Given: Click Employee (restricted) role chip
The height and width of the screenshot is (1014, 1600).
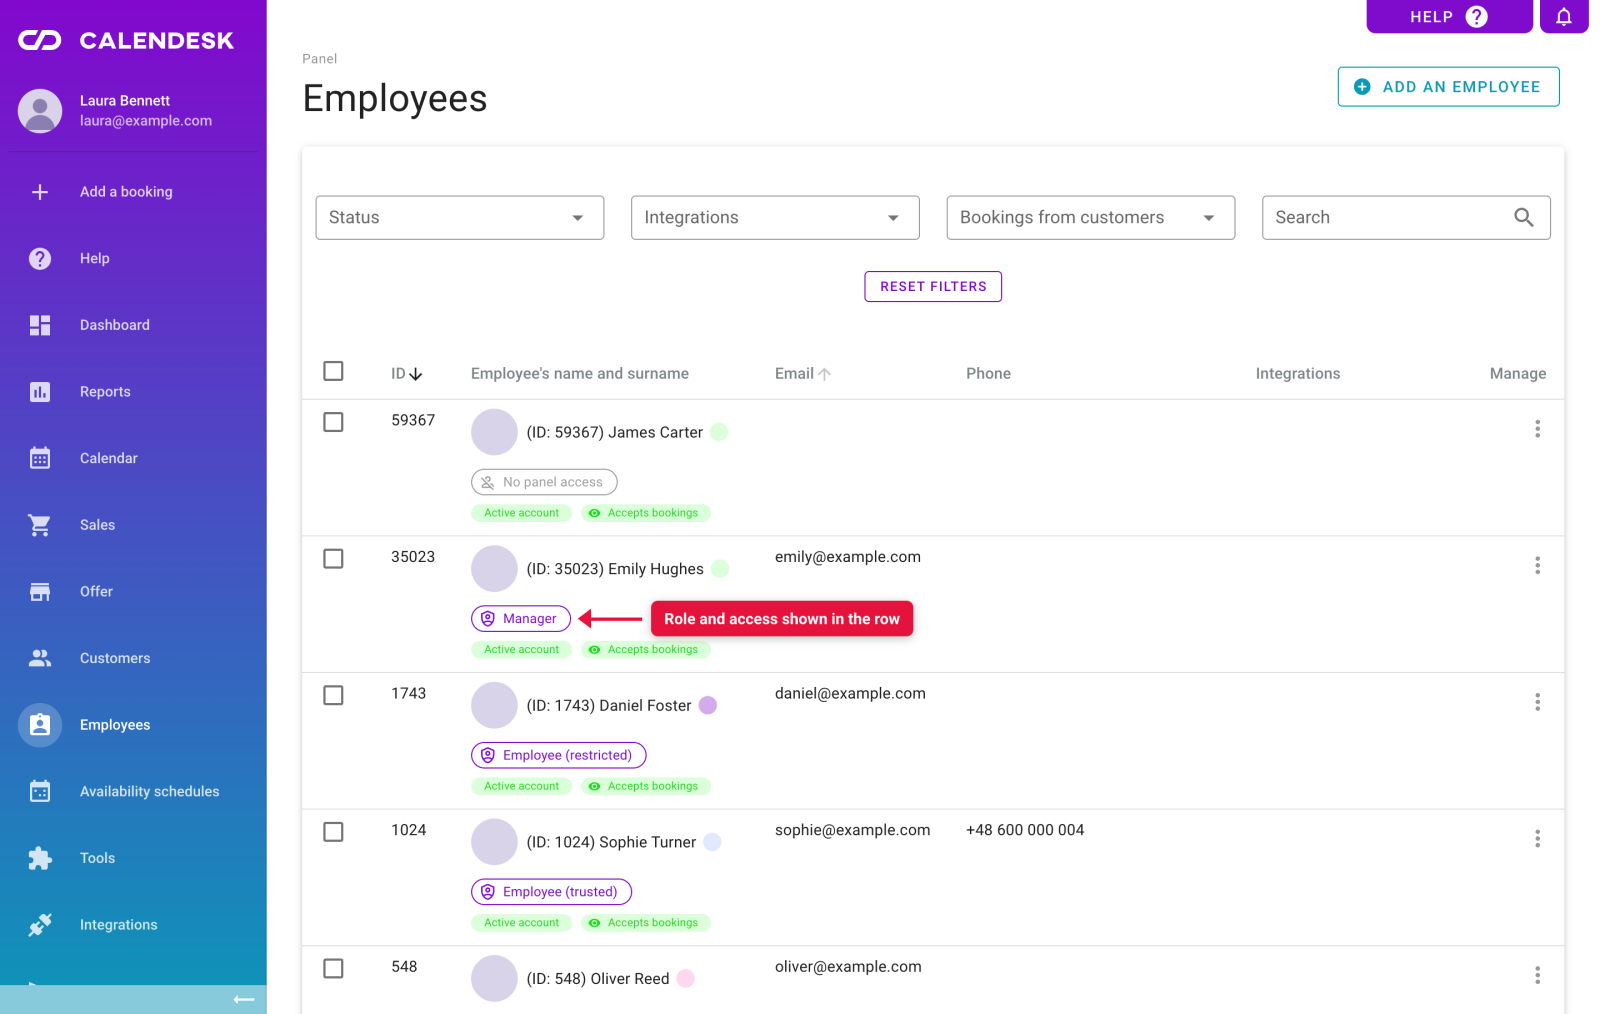Looking at the screenshot, I should pyautogui.click(x=559, y=755).
